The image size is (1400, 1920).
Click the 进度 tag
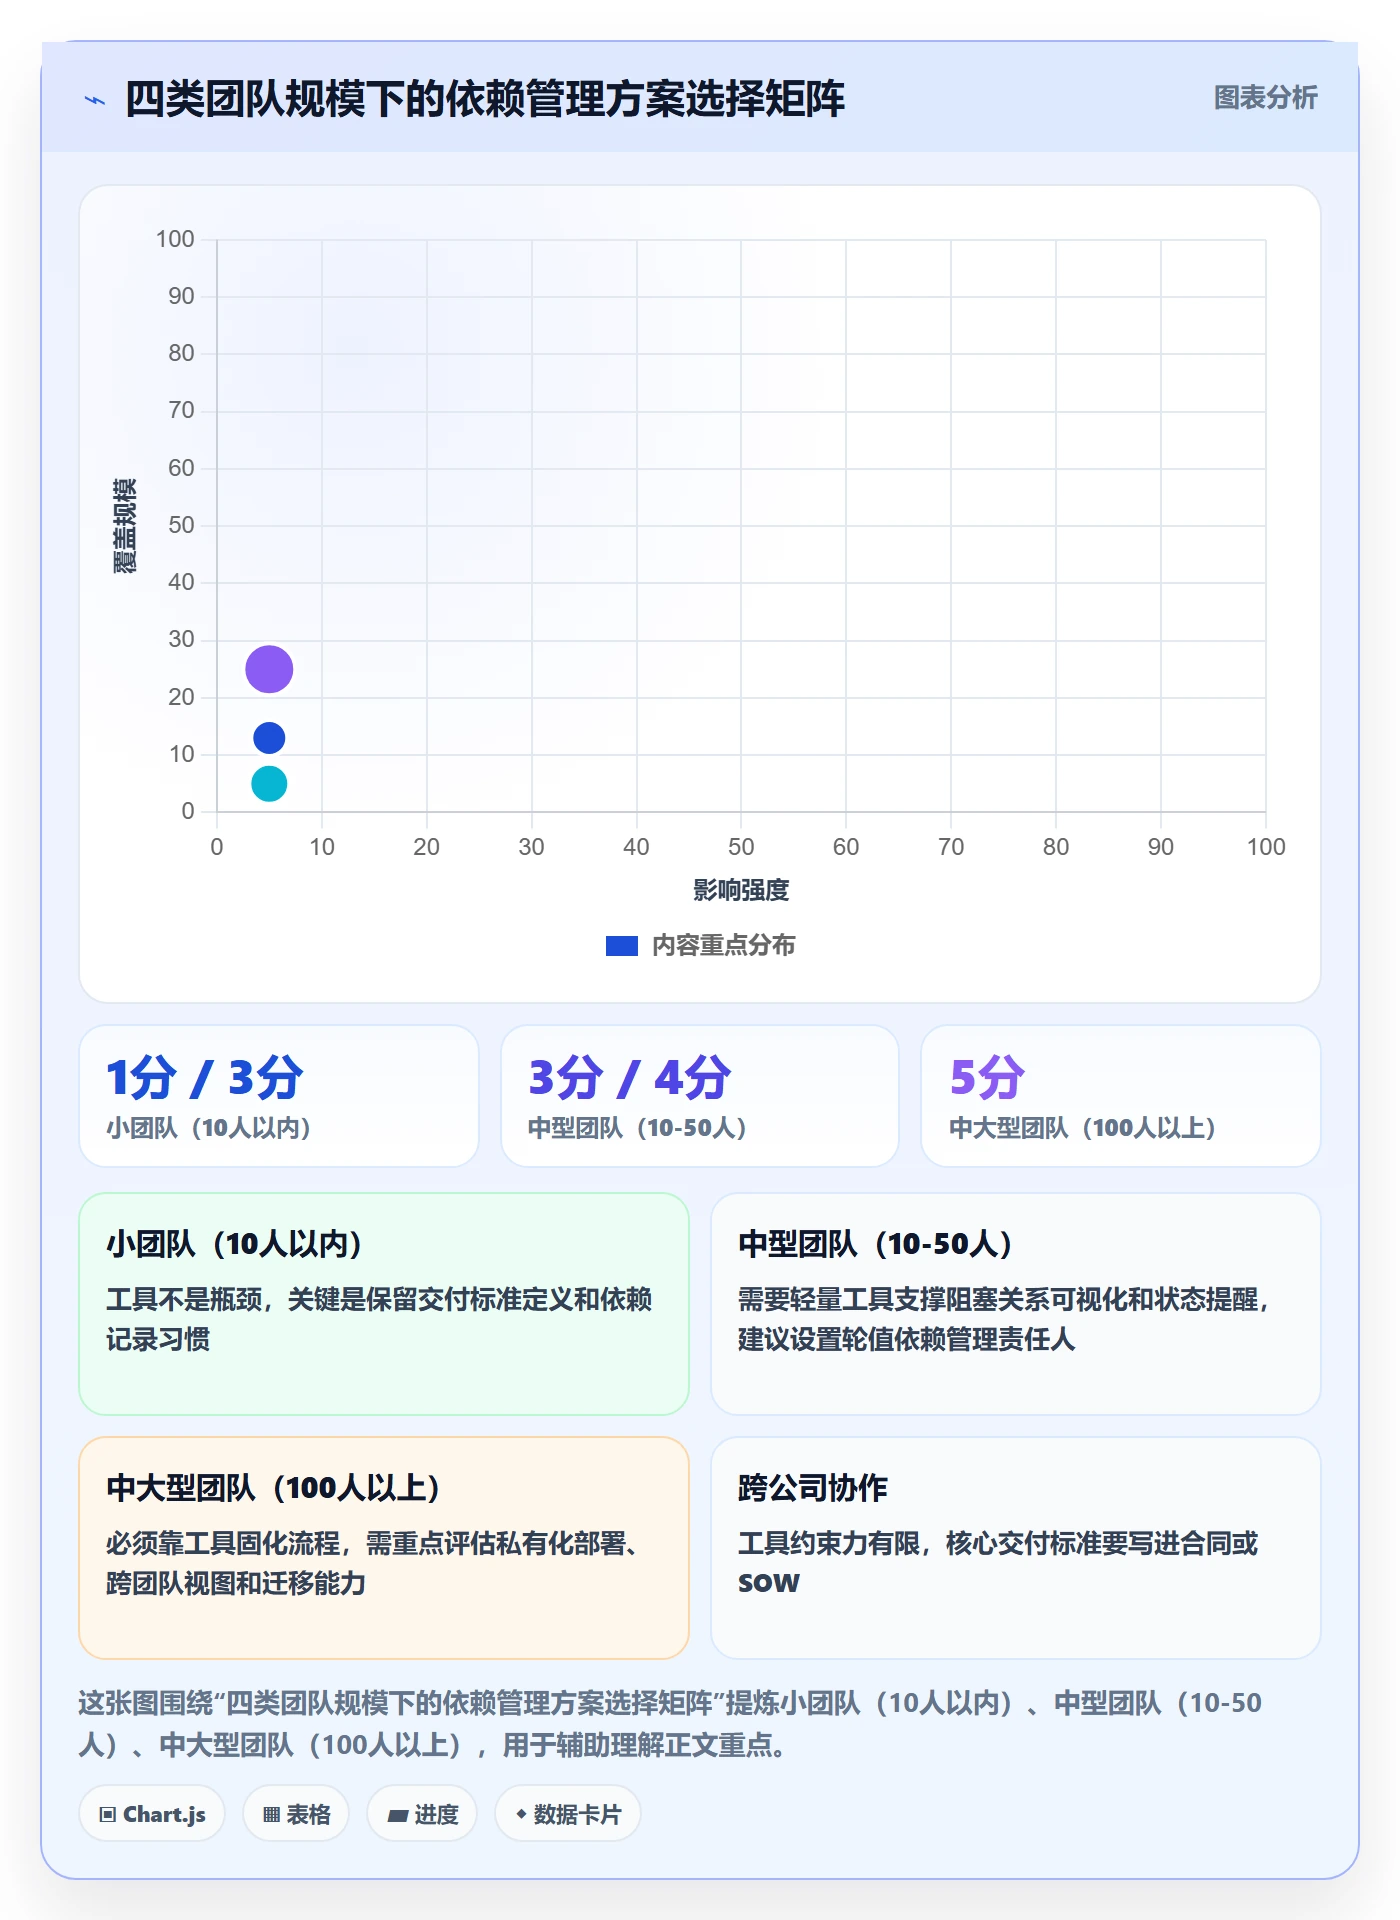422,1814
